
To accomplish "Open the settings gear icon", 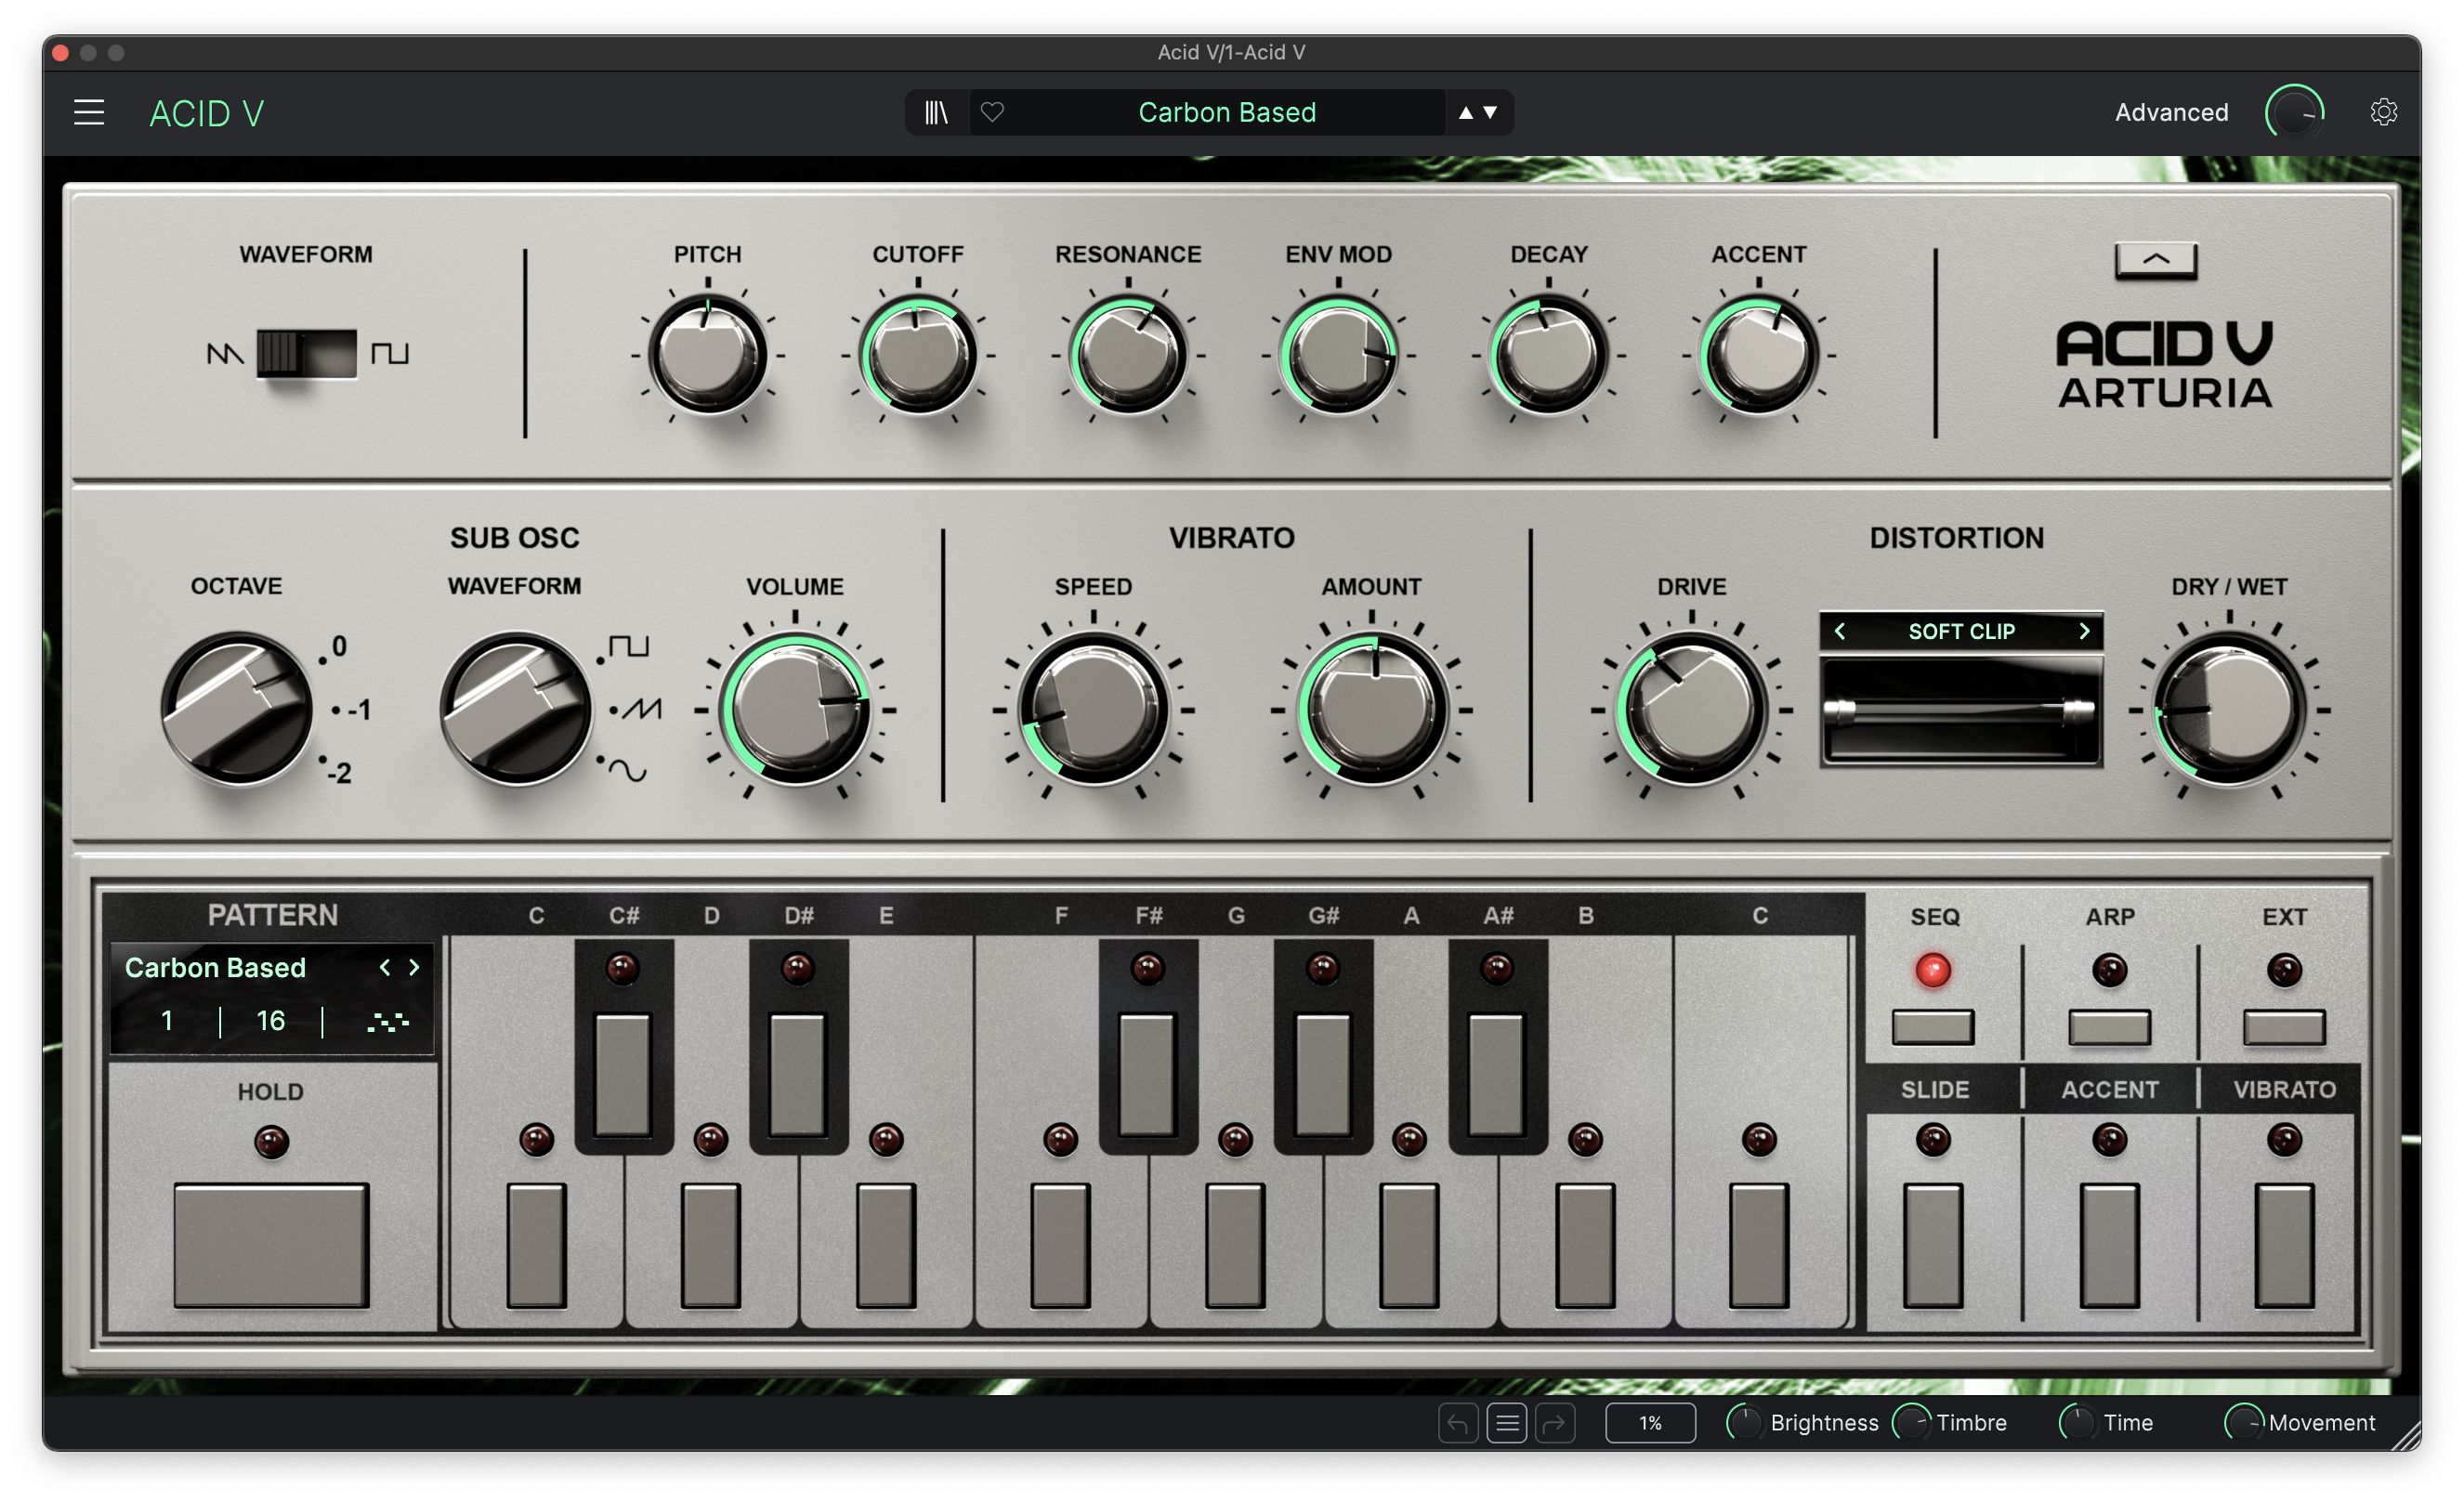I will coord(2383,112).
